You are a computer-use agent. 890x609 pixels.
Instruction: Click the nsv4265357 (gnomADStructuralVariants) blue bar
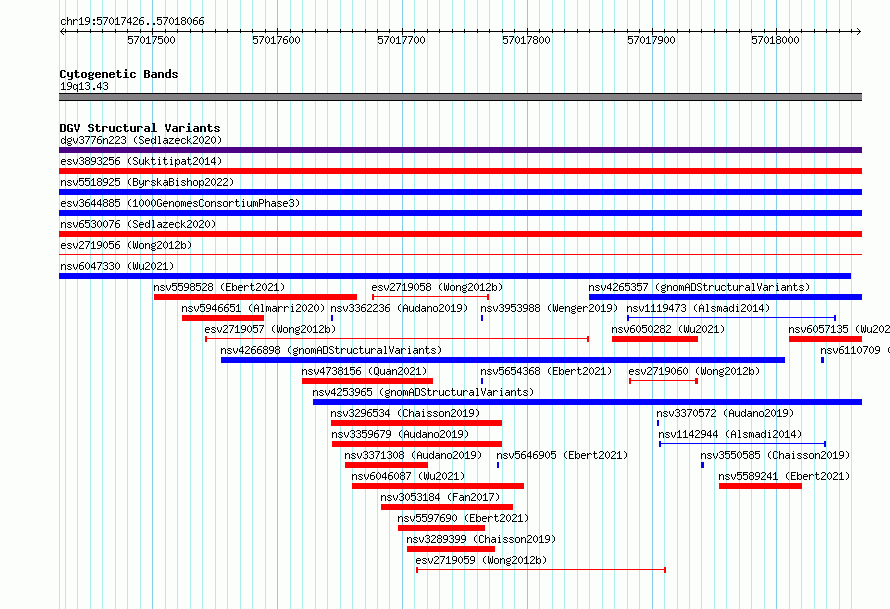click(x=725, y=297)
